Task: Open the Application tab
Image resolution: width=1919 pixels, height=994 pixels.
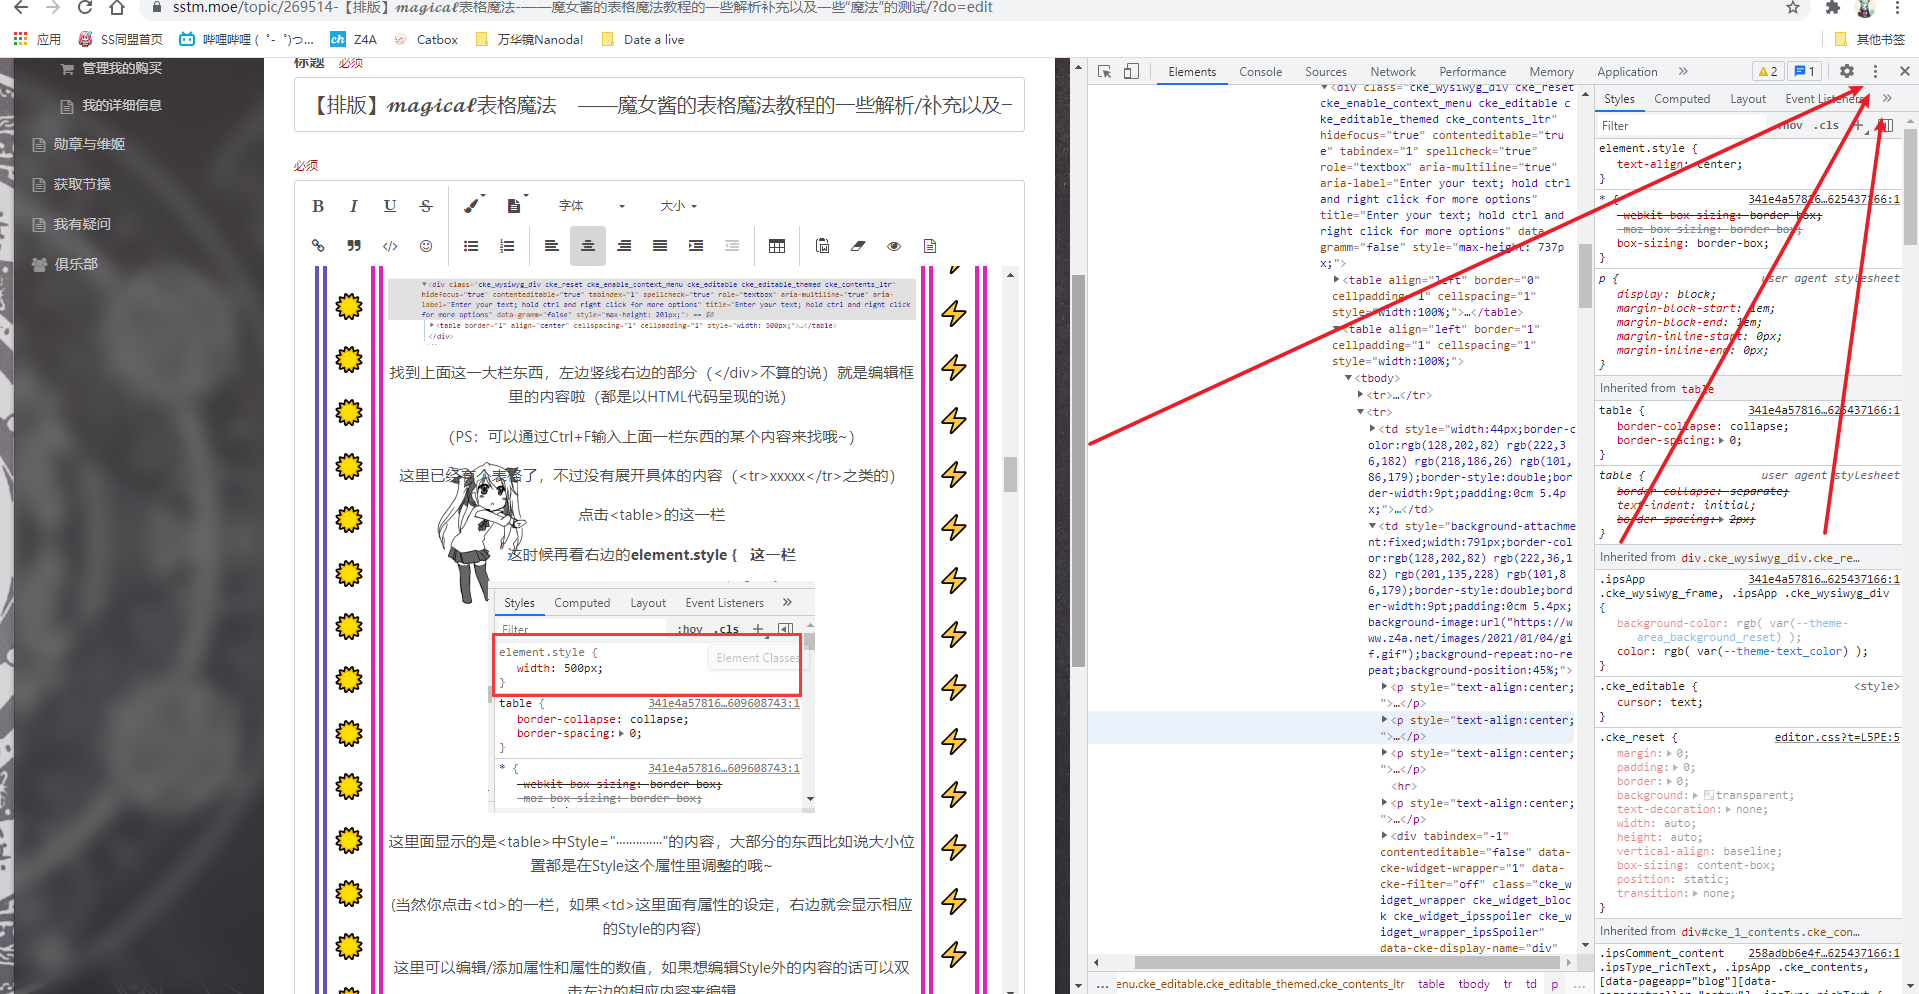Action: 1627,72
